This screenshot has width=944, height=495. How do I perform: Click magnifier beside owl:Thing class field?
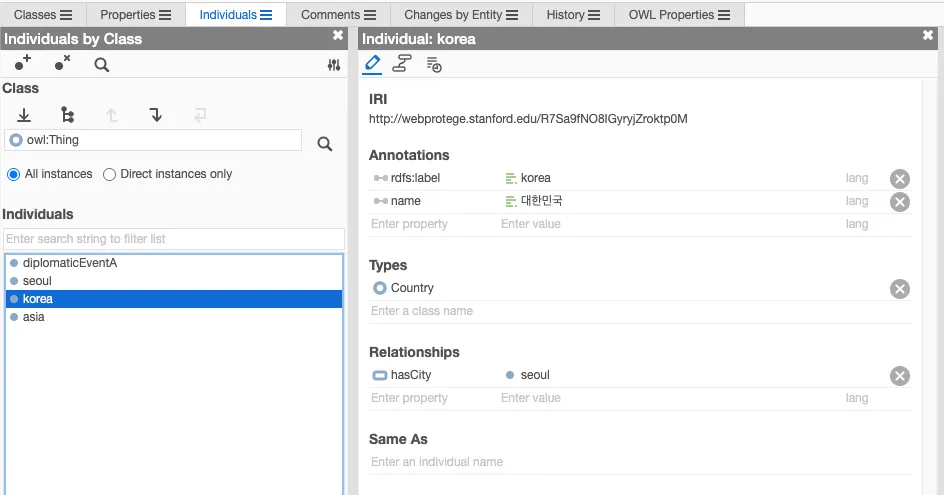tap(324, 144)
